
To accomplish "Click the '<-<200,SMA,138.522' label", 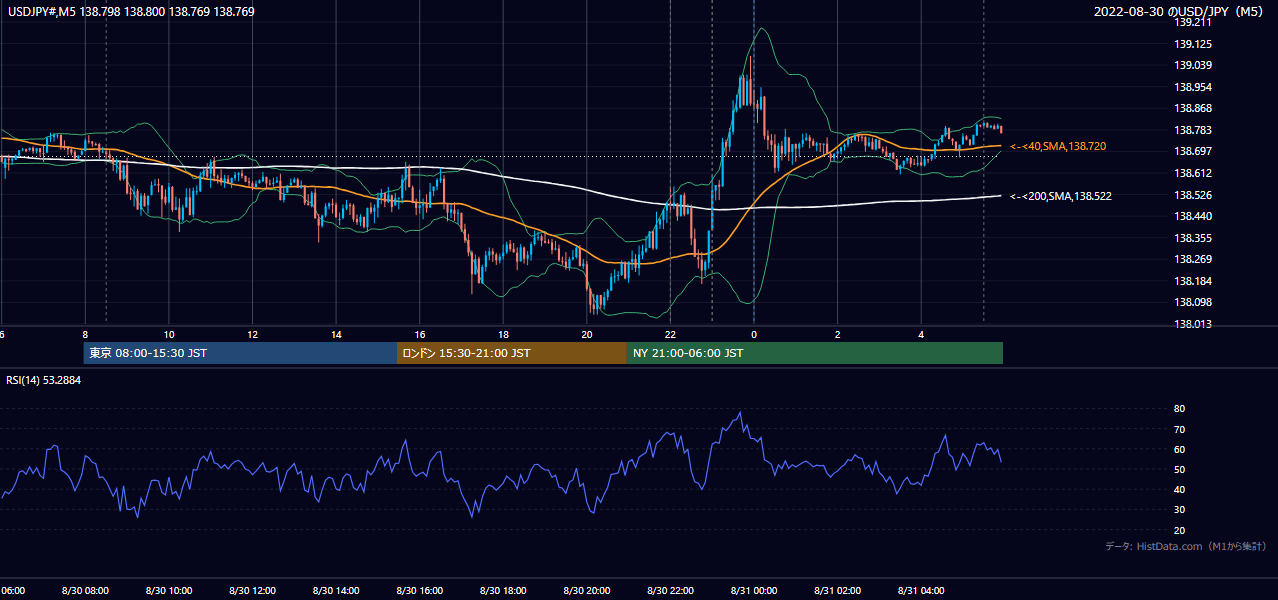I will [1061, 196].
